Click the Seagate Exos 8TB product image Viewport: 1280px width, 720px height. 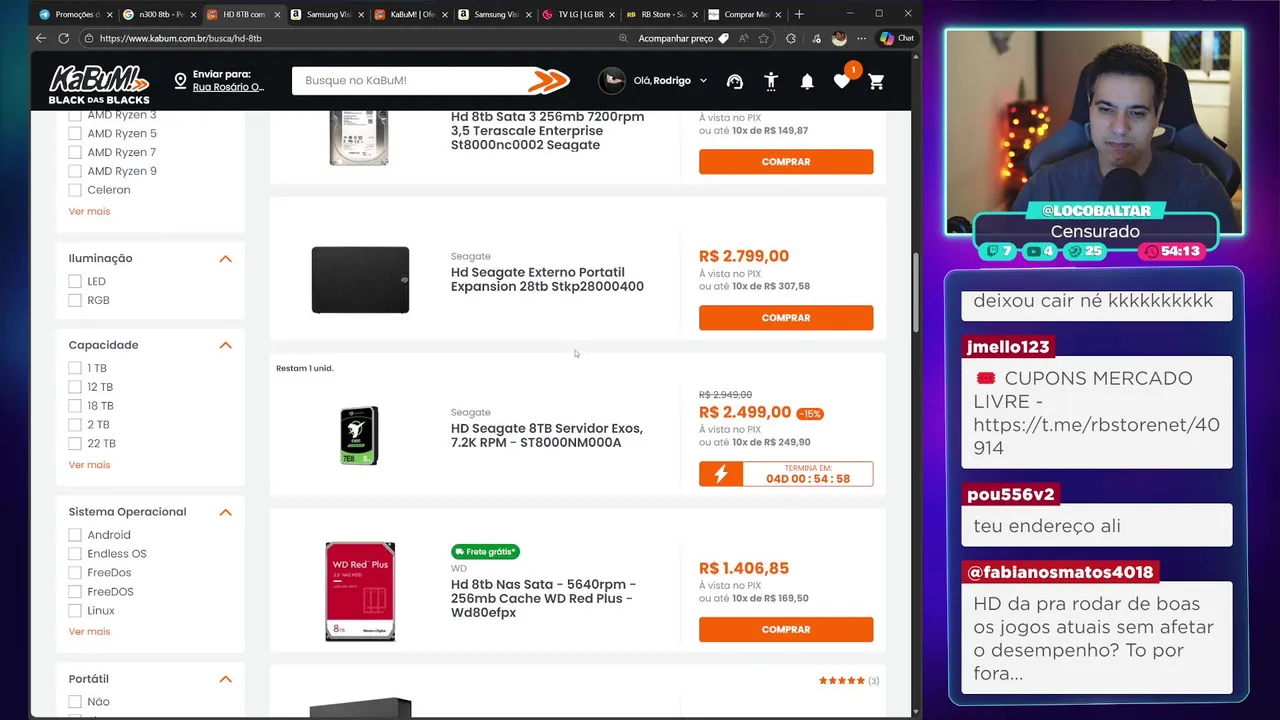click(359, 435)
